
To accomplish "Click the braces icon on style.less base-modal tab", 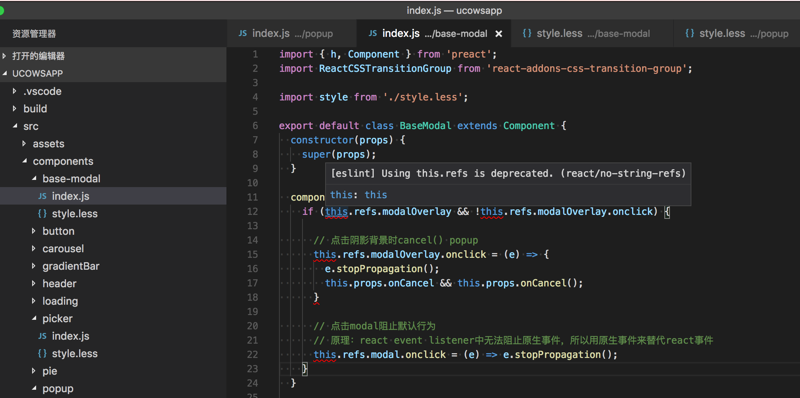I will 527,34.
